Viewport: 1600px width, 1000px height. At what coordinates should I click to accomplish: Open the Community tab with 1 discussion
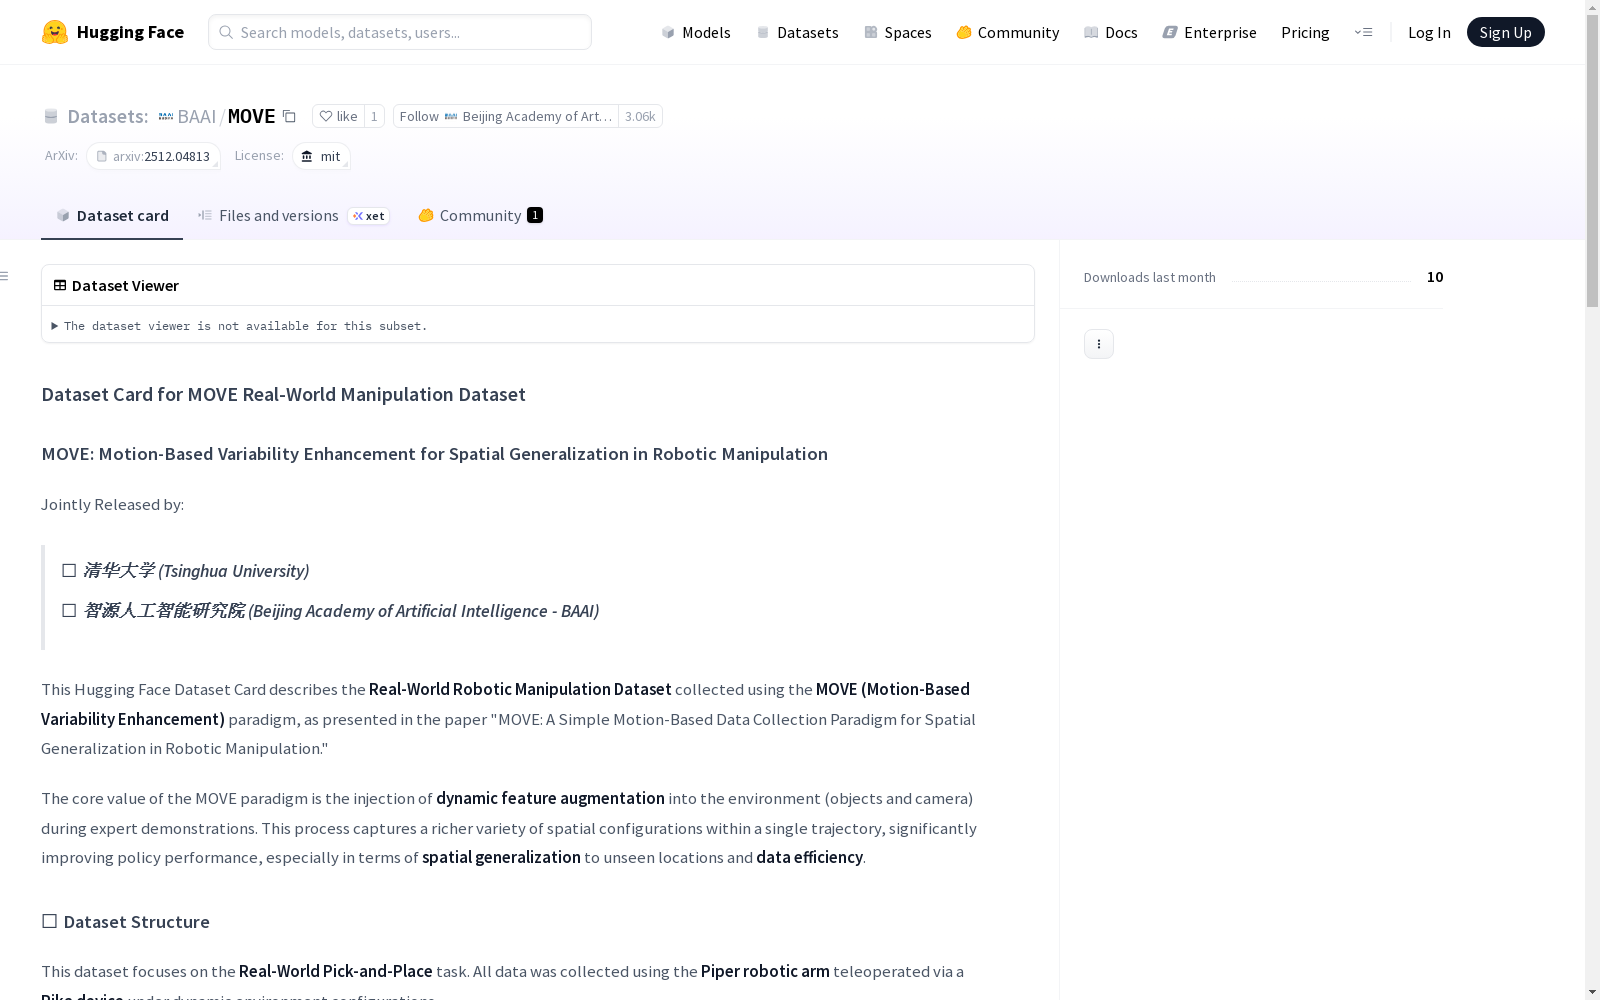480,215
